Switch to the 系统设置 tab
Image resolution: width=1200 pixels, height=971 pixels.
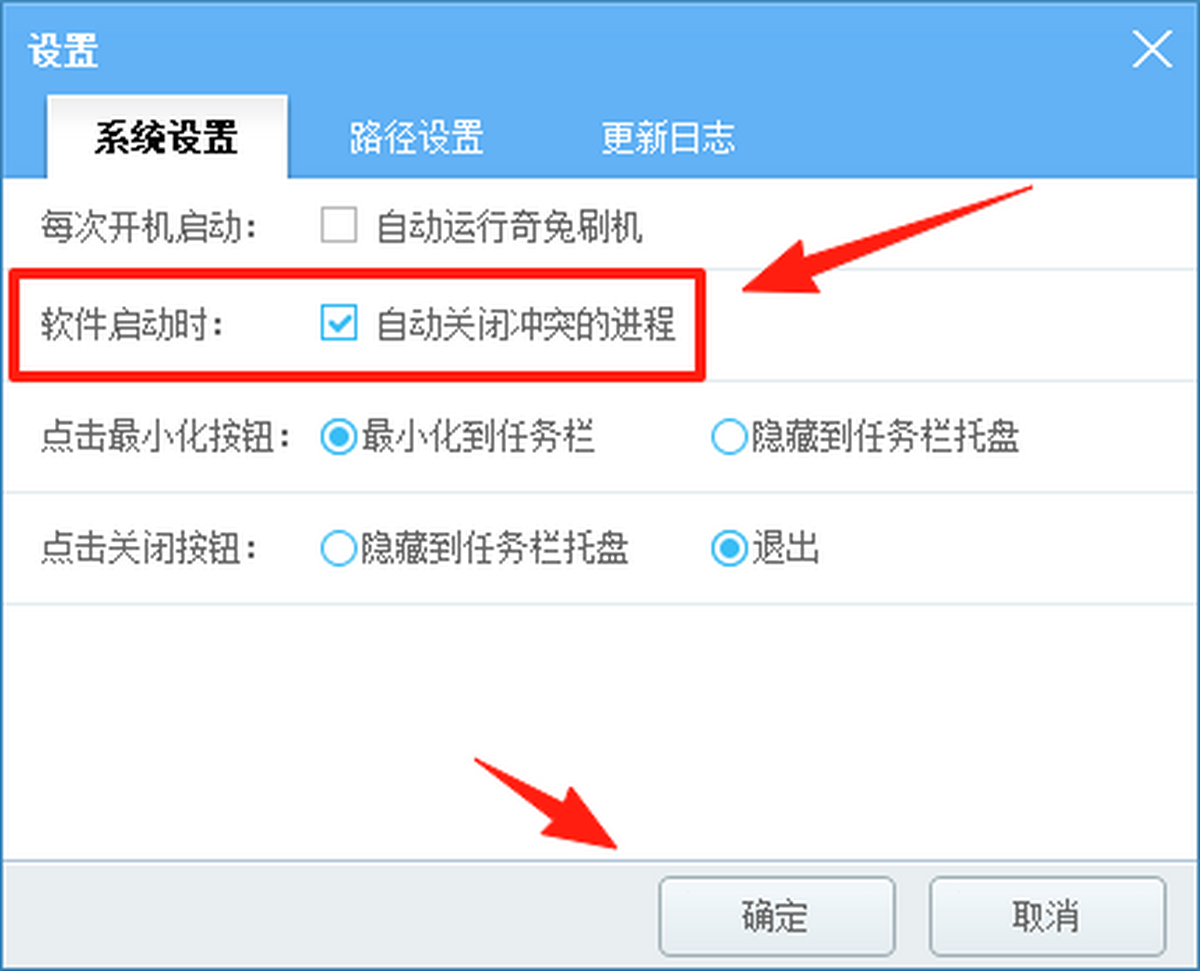pos(166,137)
